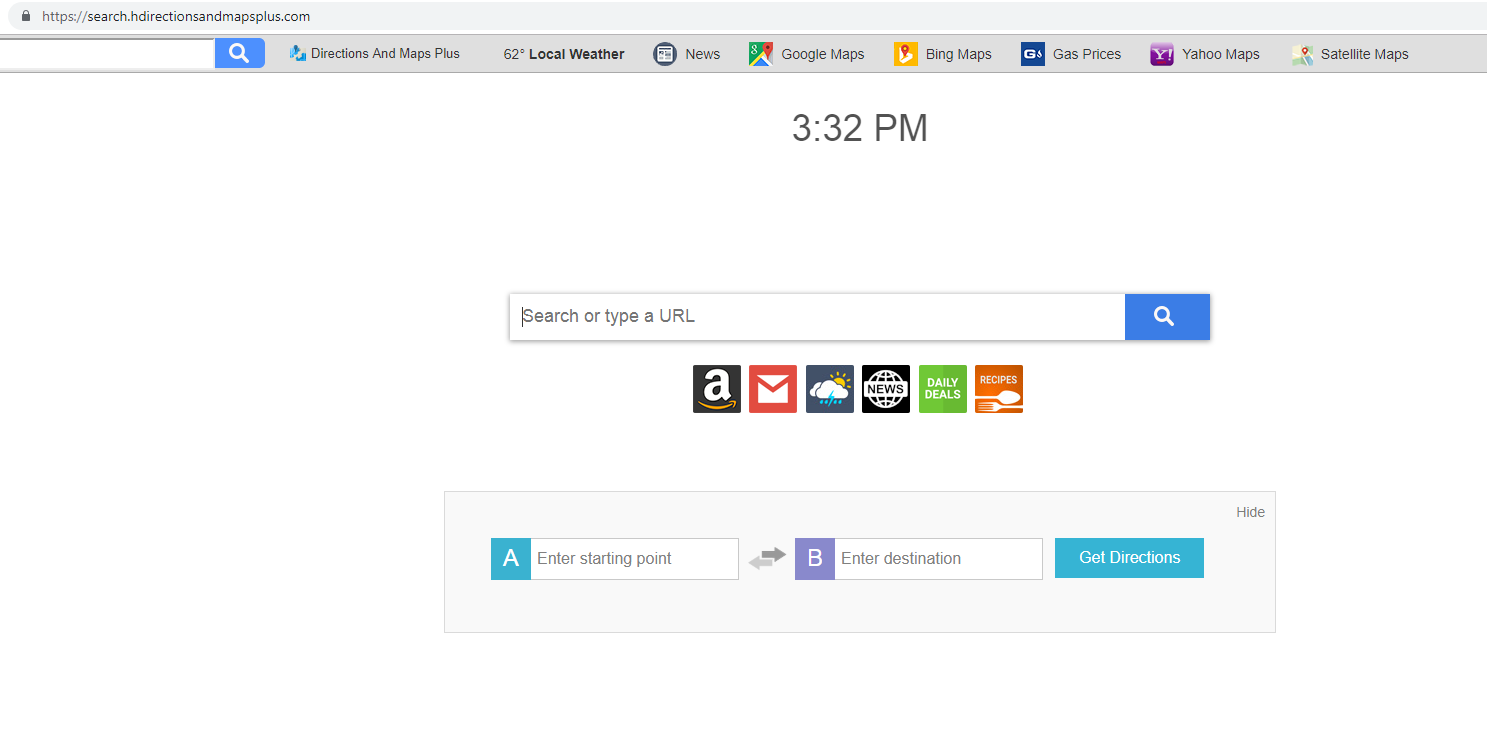Viewport: 1487px width, 744px height.
Task: Click the Gas Prices toolbar icon
Action: [1033, 54]
